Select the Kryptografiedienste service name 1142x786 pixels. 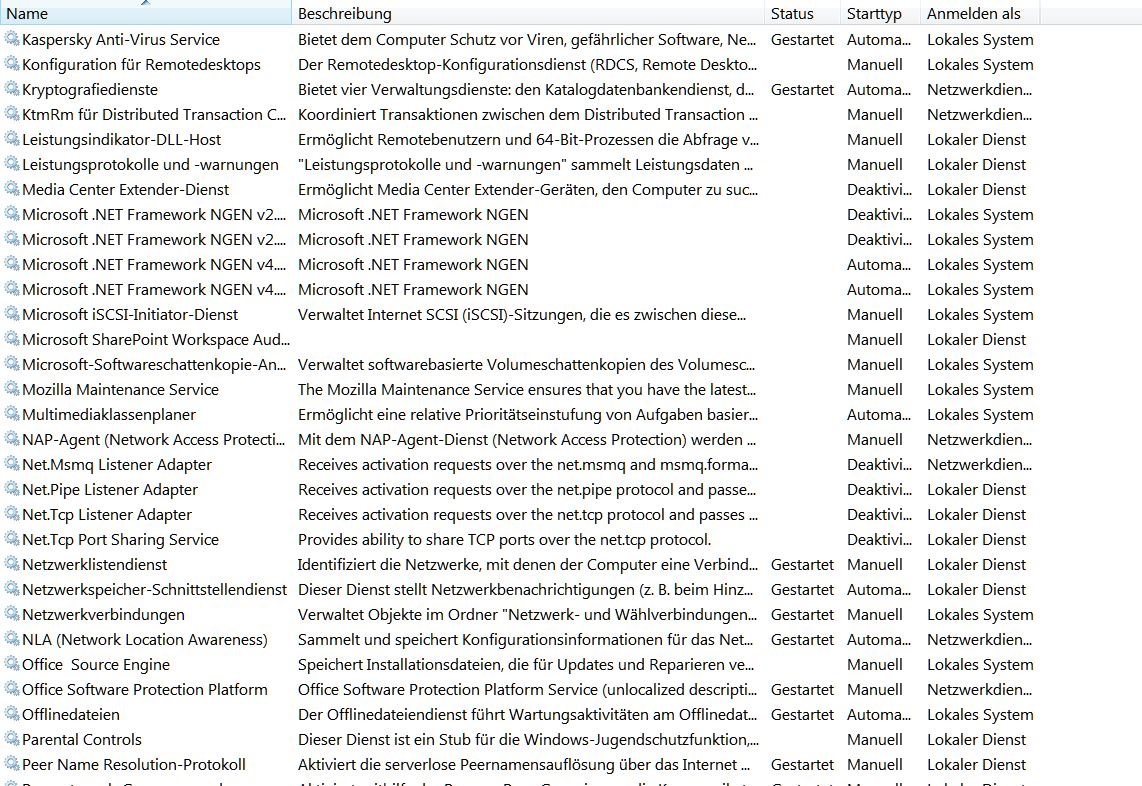point(90,90)
